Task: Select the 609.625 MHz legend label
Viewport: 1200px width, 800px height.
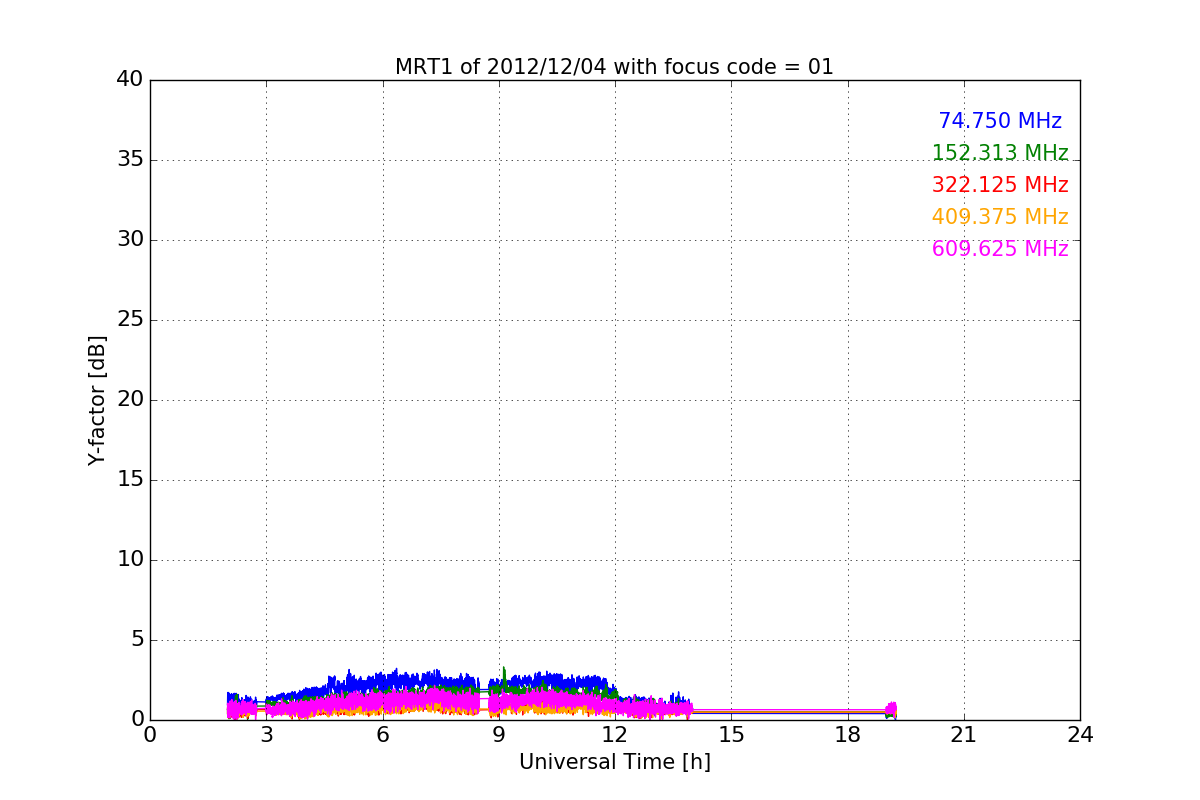Action: (x=1000, y=249)
